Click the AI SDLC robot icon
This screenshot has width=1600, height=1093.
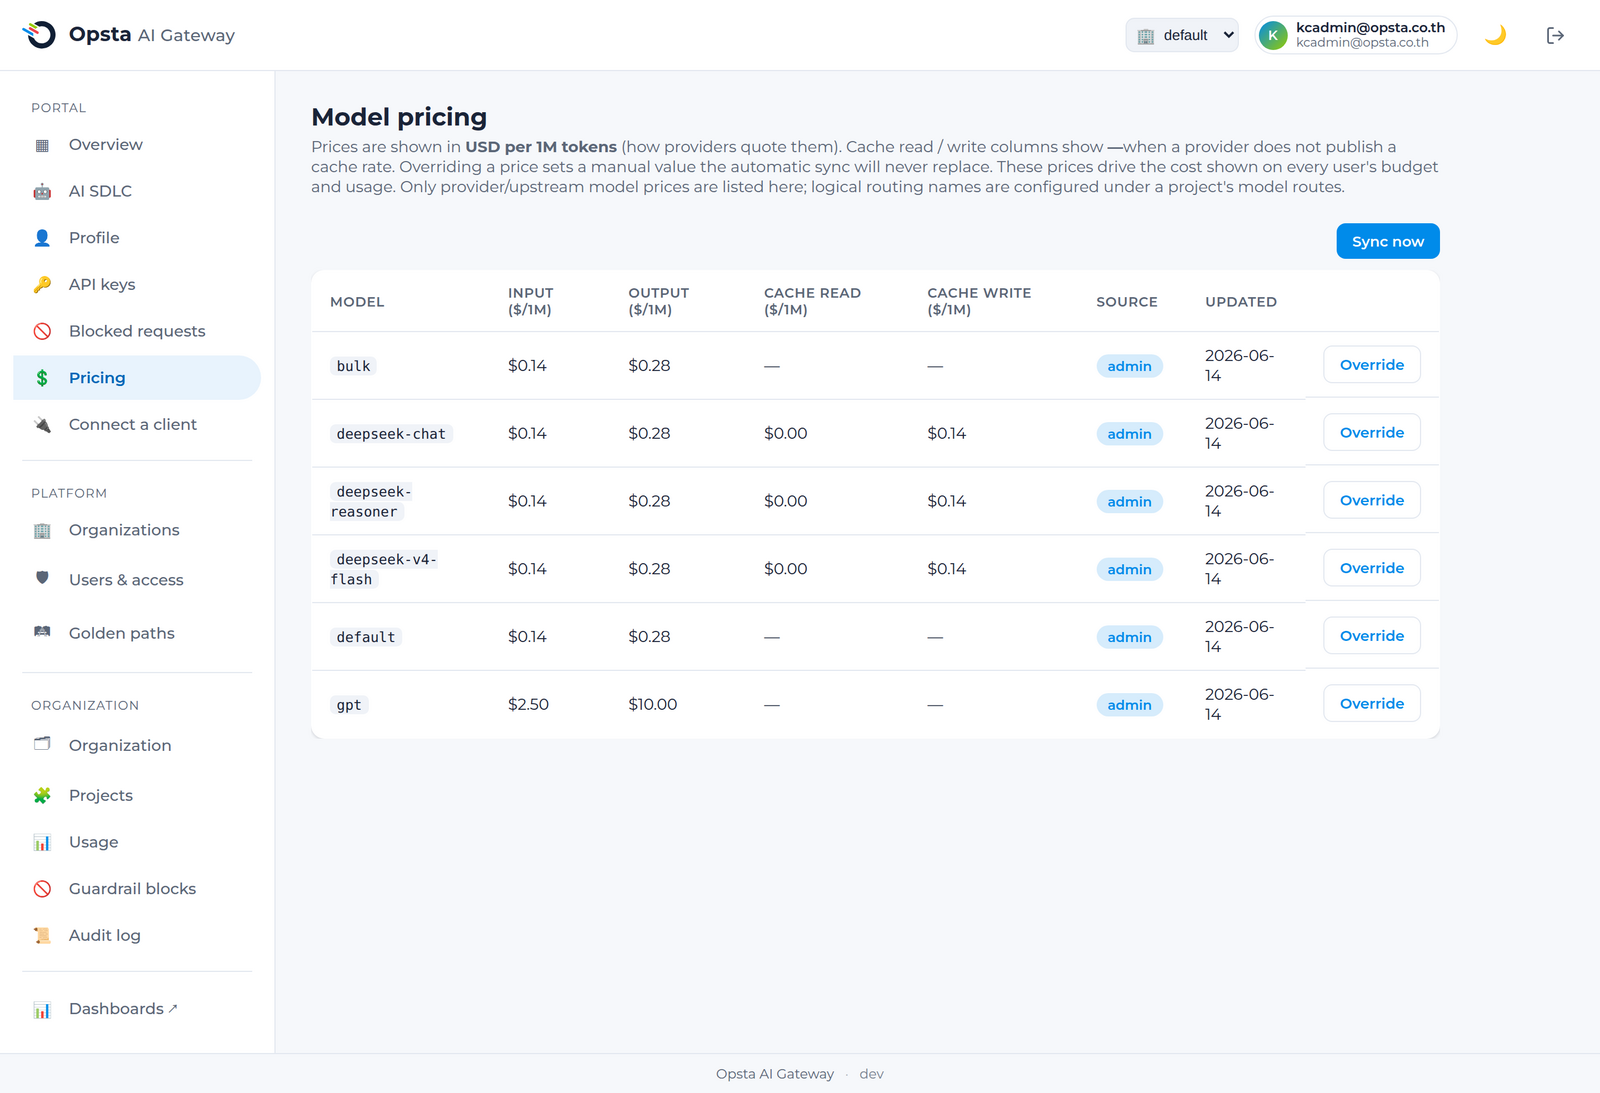(x=42, y=191)
